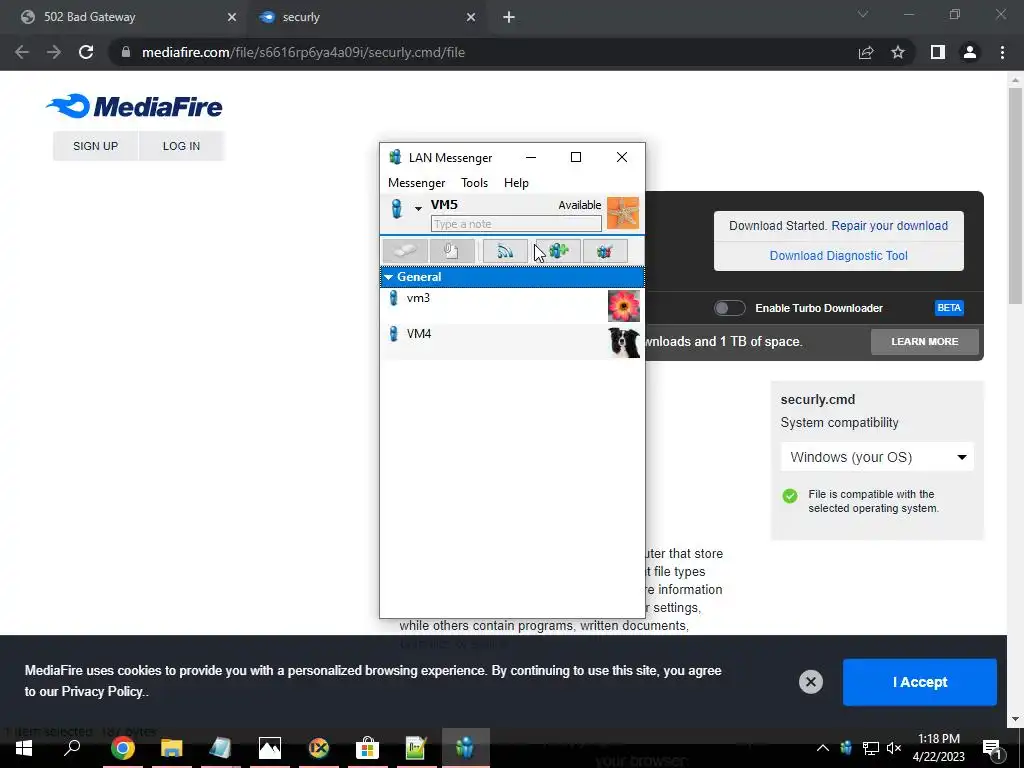
Task: Open the Chrome three-dot menu
Action: (1002, 52)
